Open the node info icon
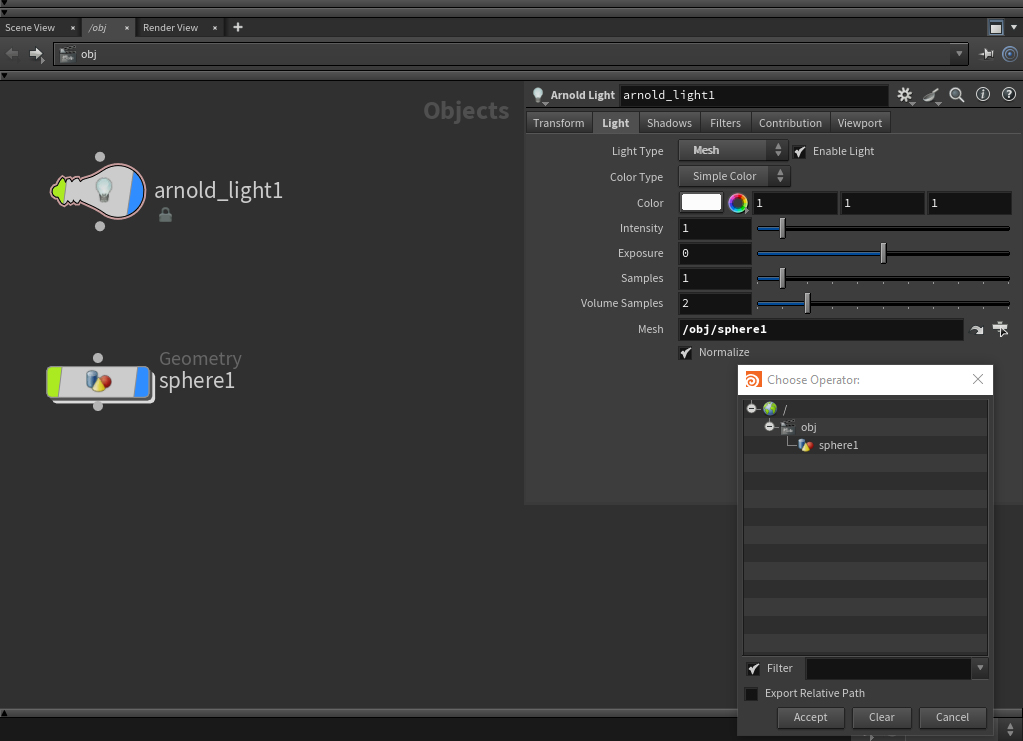This screenshot has width=1023, height=741. click(x=983, y=95)
